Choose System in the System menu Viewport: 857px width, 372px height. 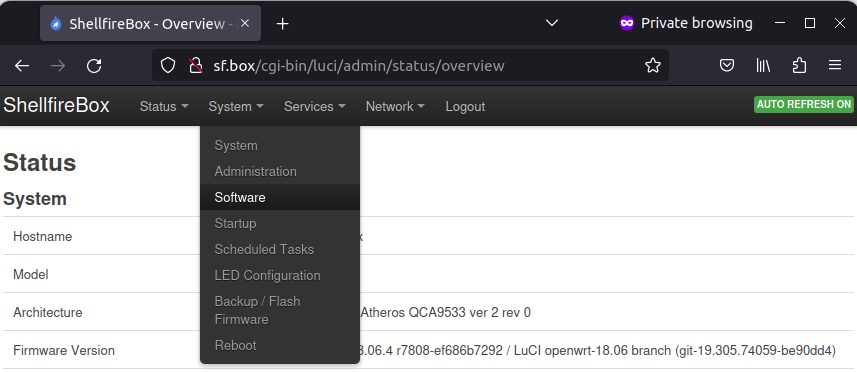(x=280, y=145)
